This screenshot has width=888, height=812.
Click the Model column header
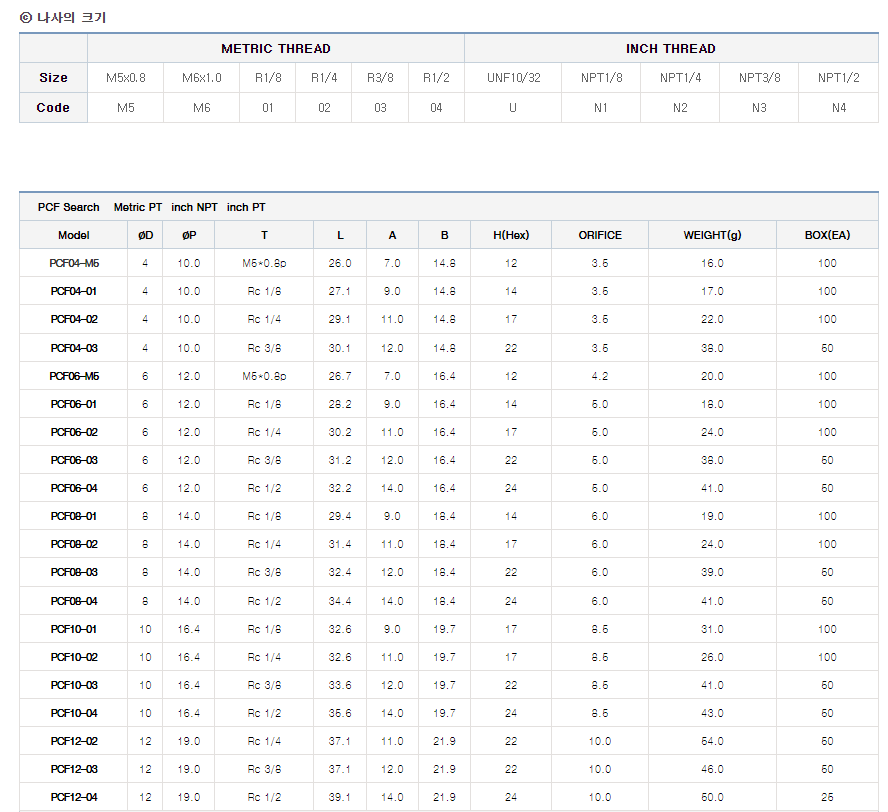point(74,235)
